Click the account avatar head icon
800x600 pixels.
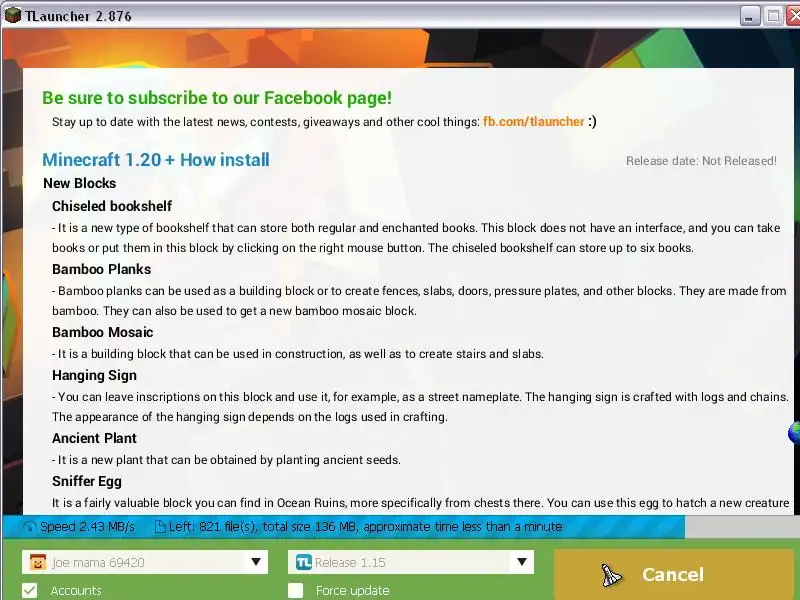click(38, 562)
